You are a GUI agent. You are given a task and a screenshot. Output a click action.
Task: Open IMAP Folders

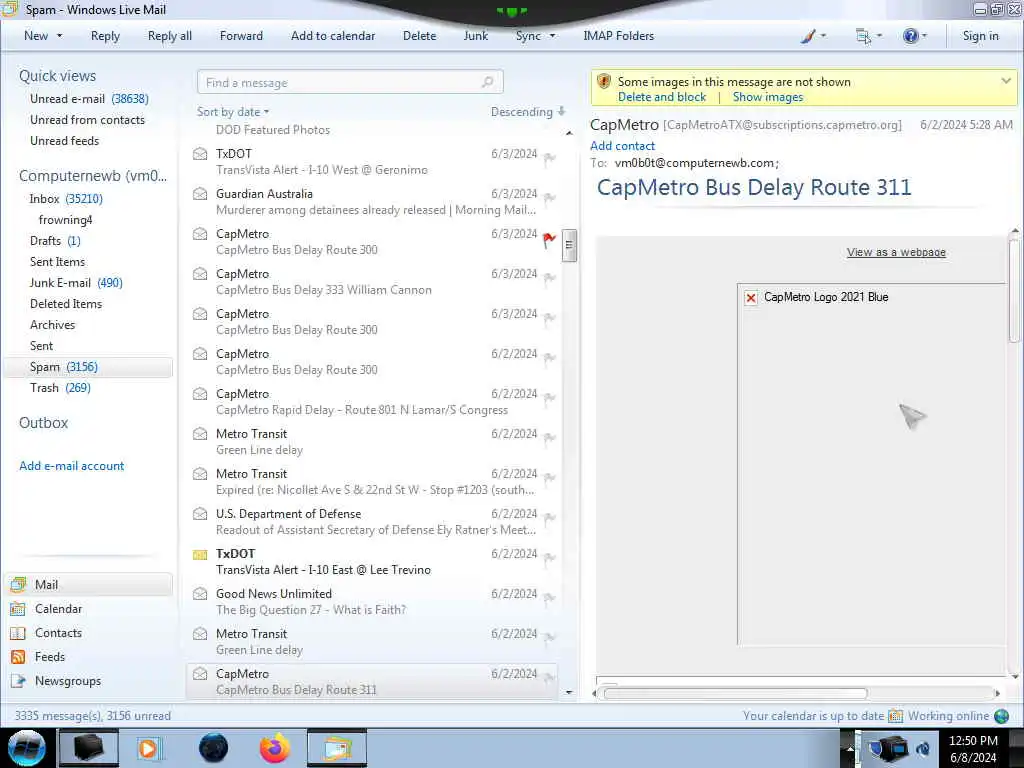tap(618, 36)
